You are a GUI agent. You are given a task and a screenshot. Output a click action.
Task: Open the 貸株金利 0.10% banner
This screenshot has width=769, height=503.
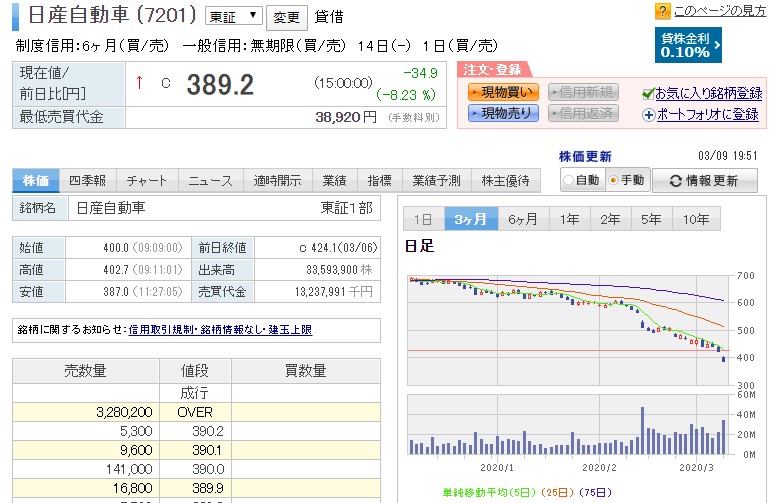coord(688,45)
